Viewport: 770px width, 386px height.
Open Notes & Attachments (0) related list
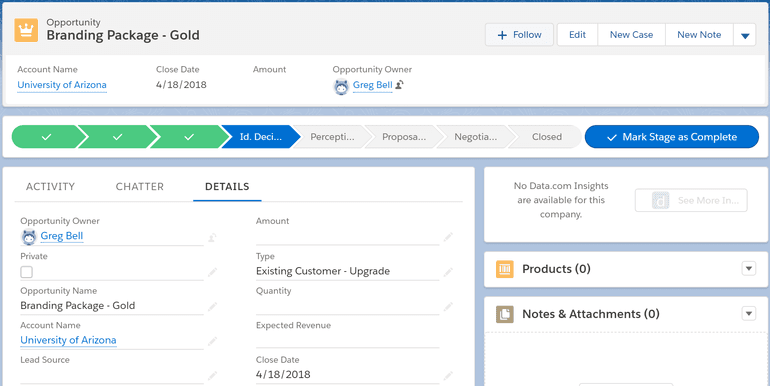[x=591, y=314]
